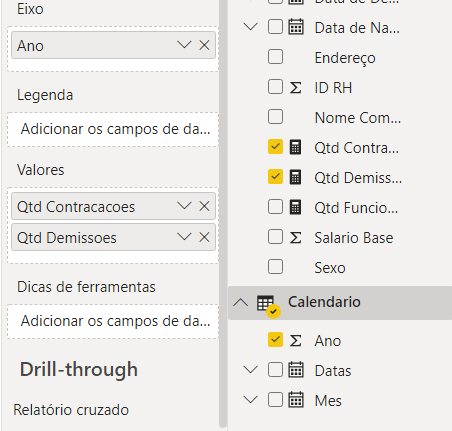Viewport: 452px width, 431px height.
Task: Select the Sexo field name
Action: coord(330,268)
